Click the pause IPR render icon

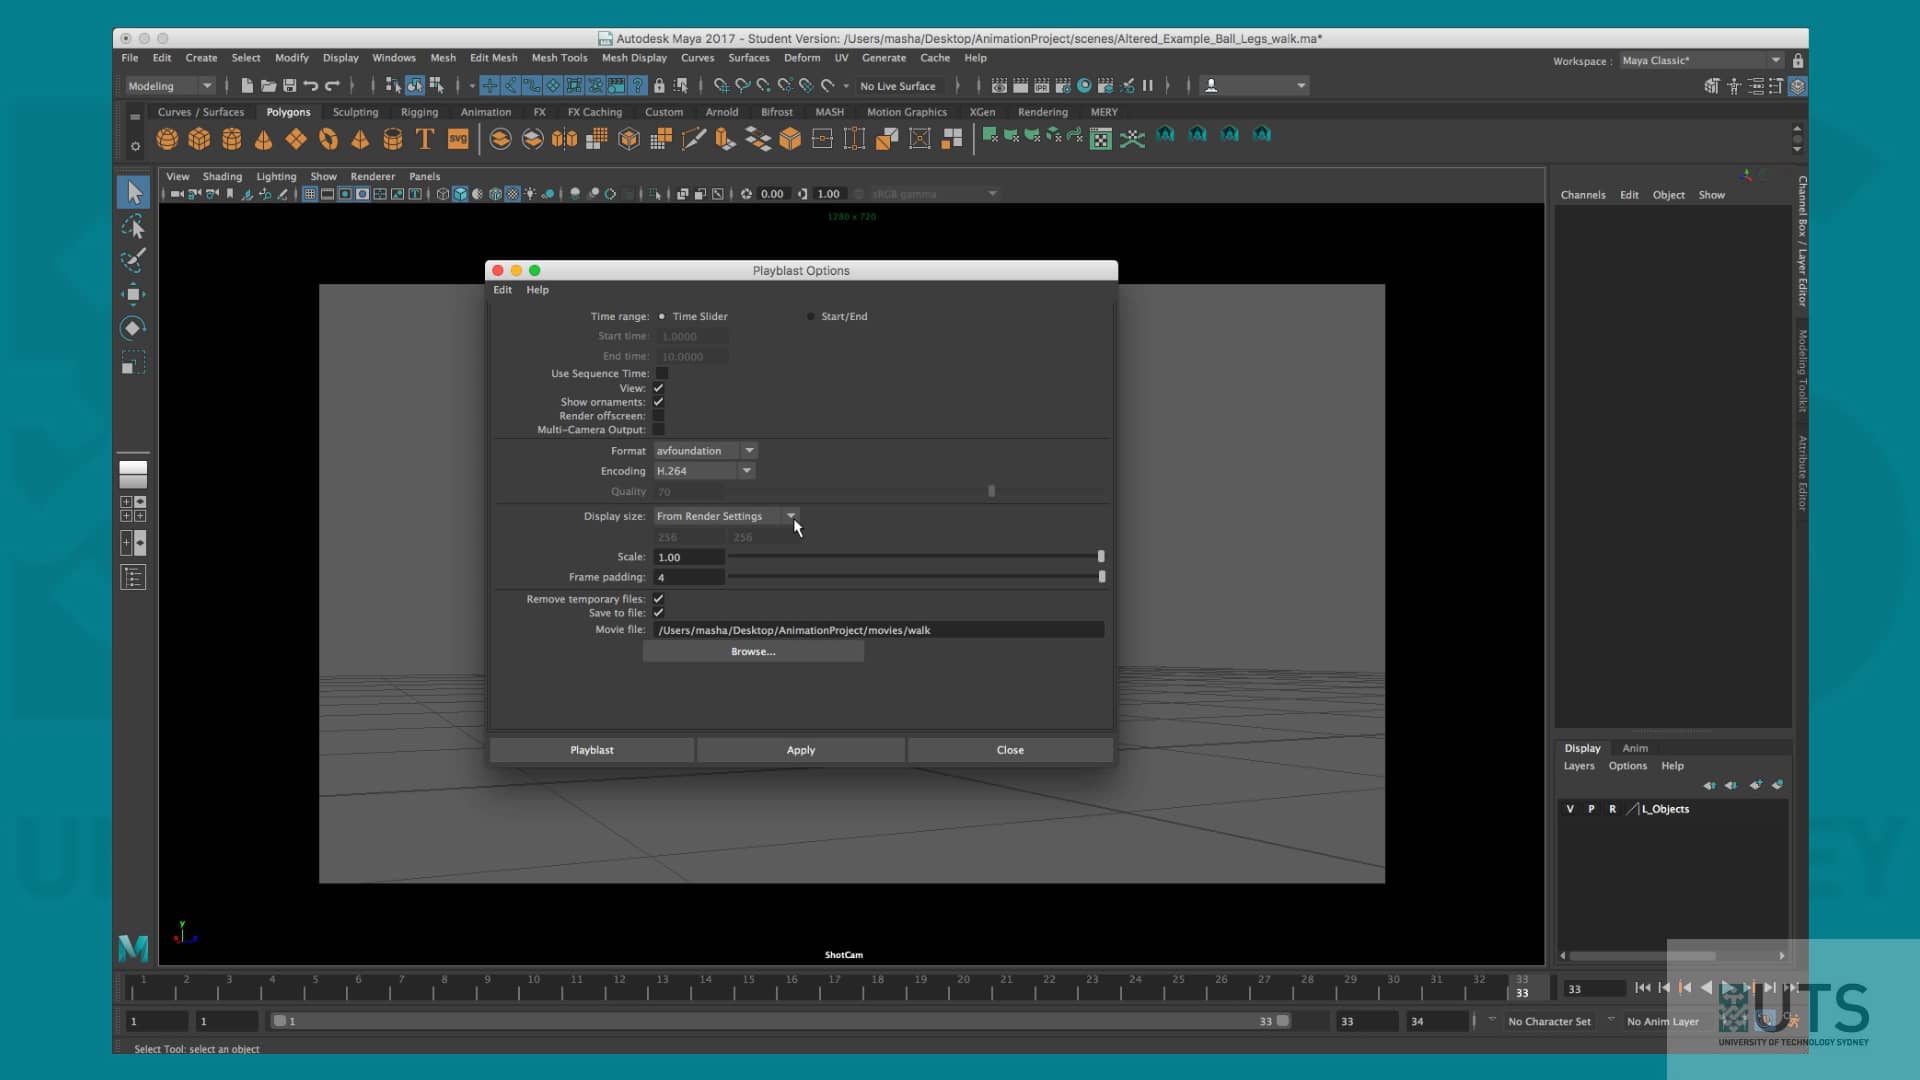click(x=1148, y=86)
